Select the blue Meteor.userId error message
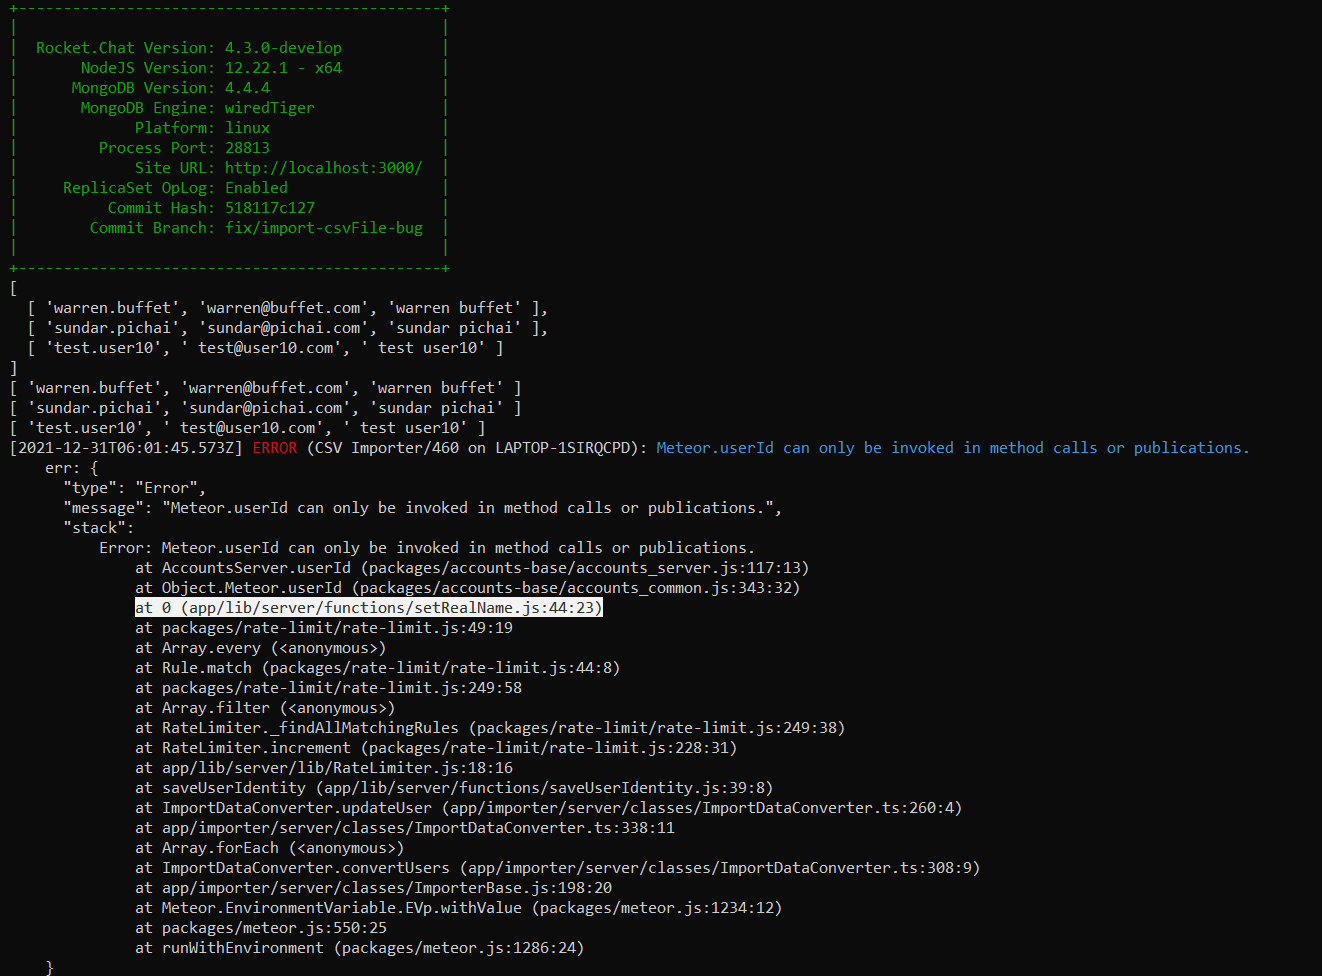 tap(952, 448)
